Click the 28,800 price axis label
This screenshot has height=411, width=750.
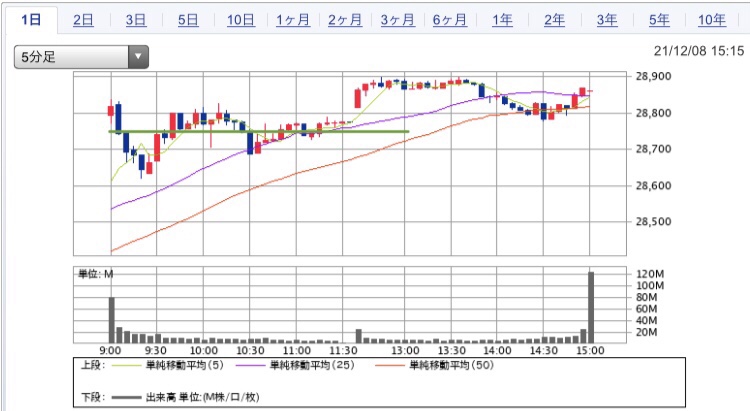(x=653, y=113)
